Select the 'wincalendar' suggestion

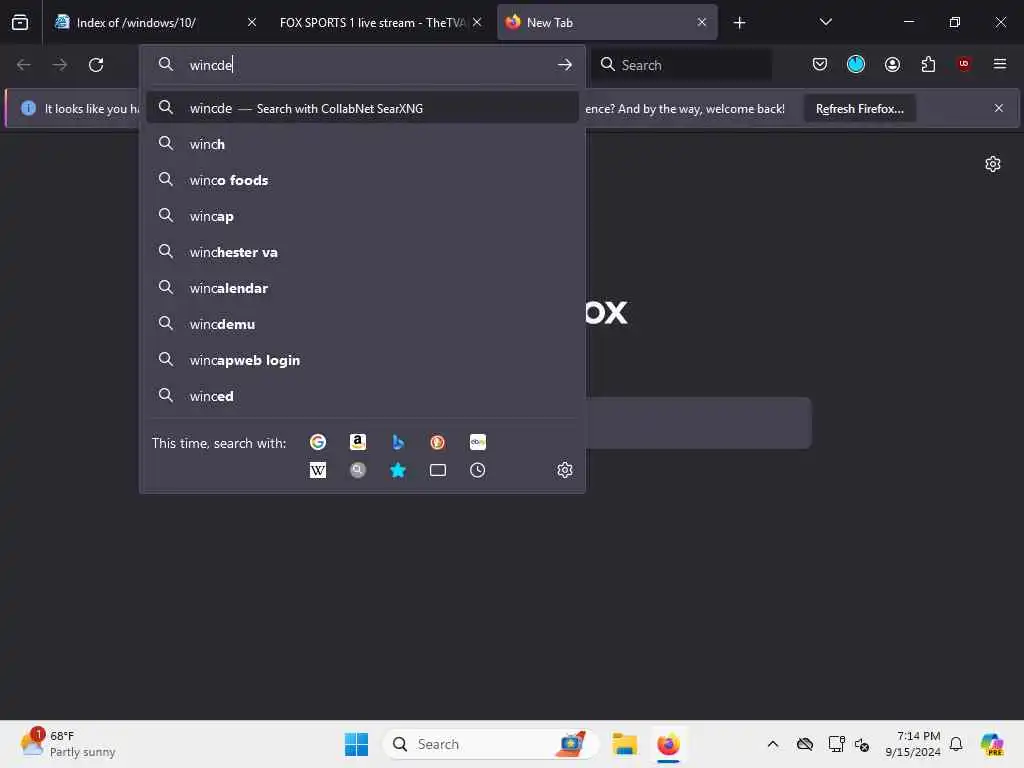[x=362, y=287]
